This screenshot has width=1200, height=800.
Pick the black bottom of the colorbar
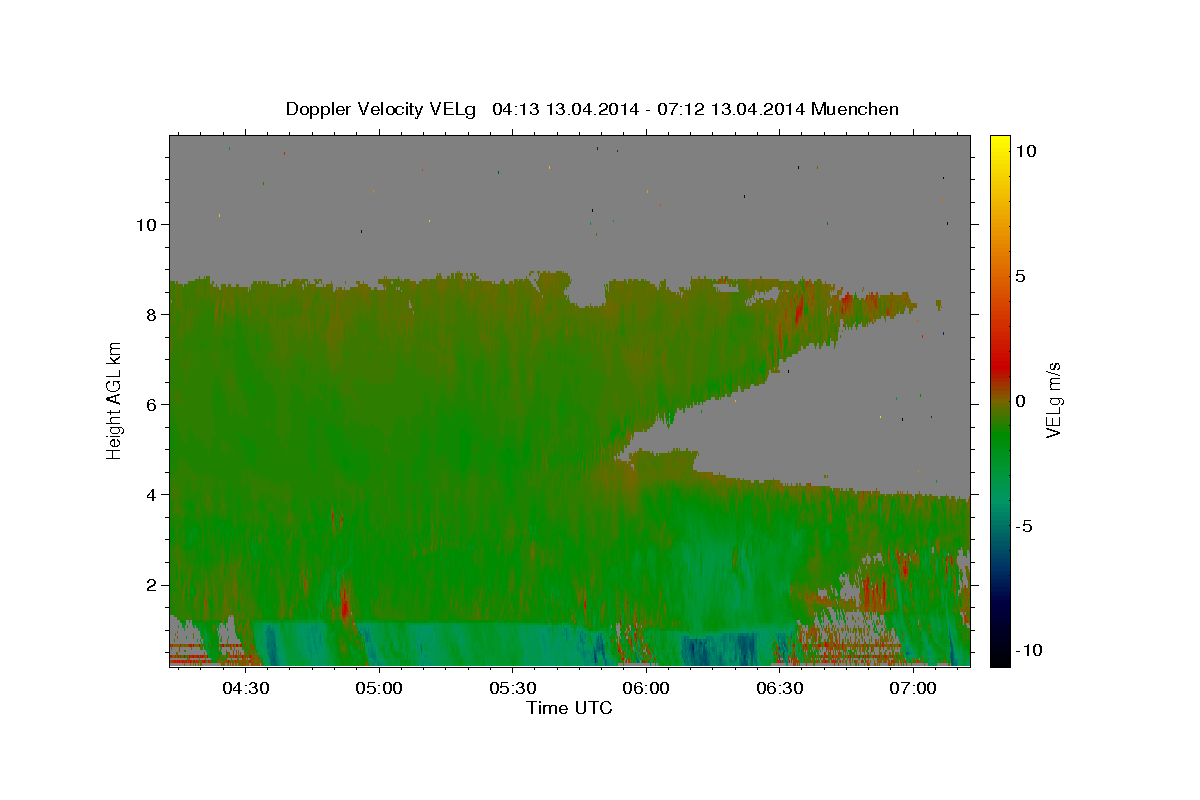pos(999,658)
